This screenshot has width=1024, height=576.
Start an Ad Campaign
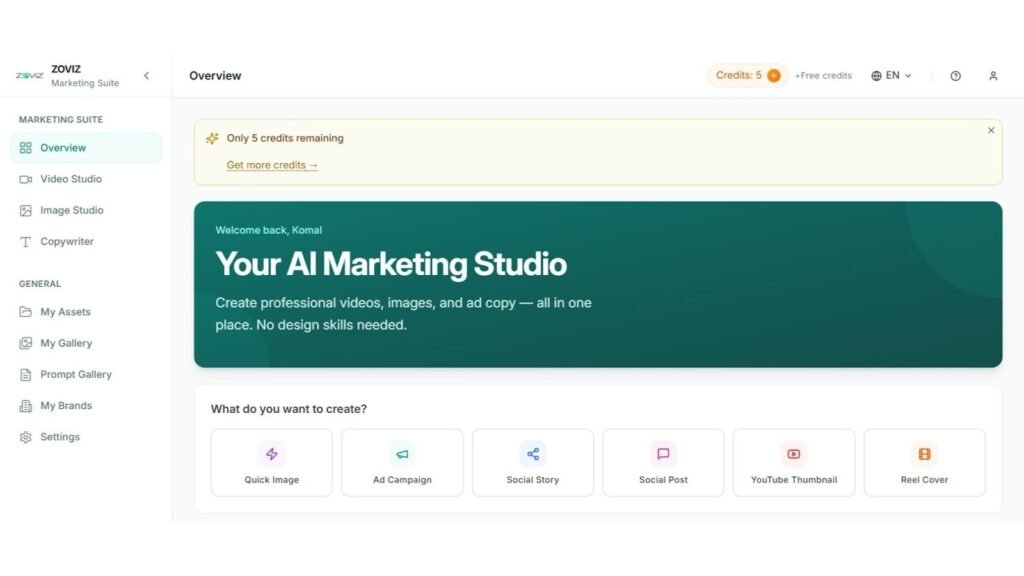tap(402, 462)
